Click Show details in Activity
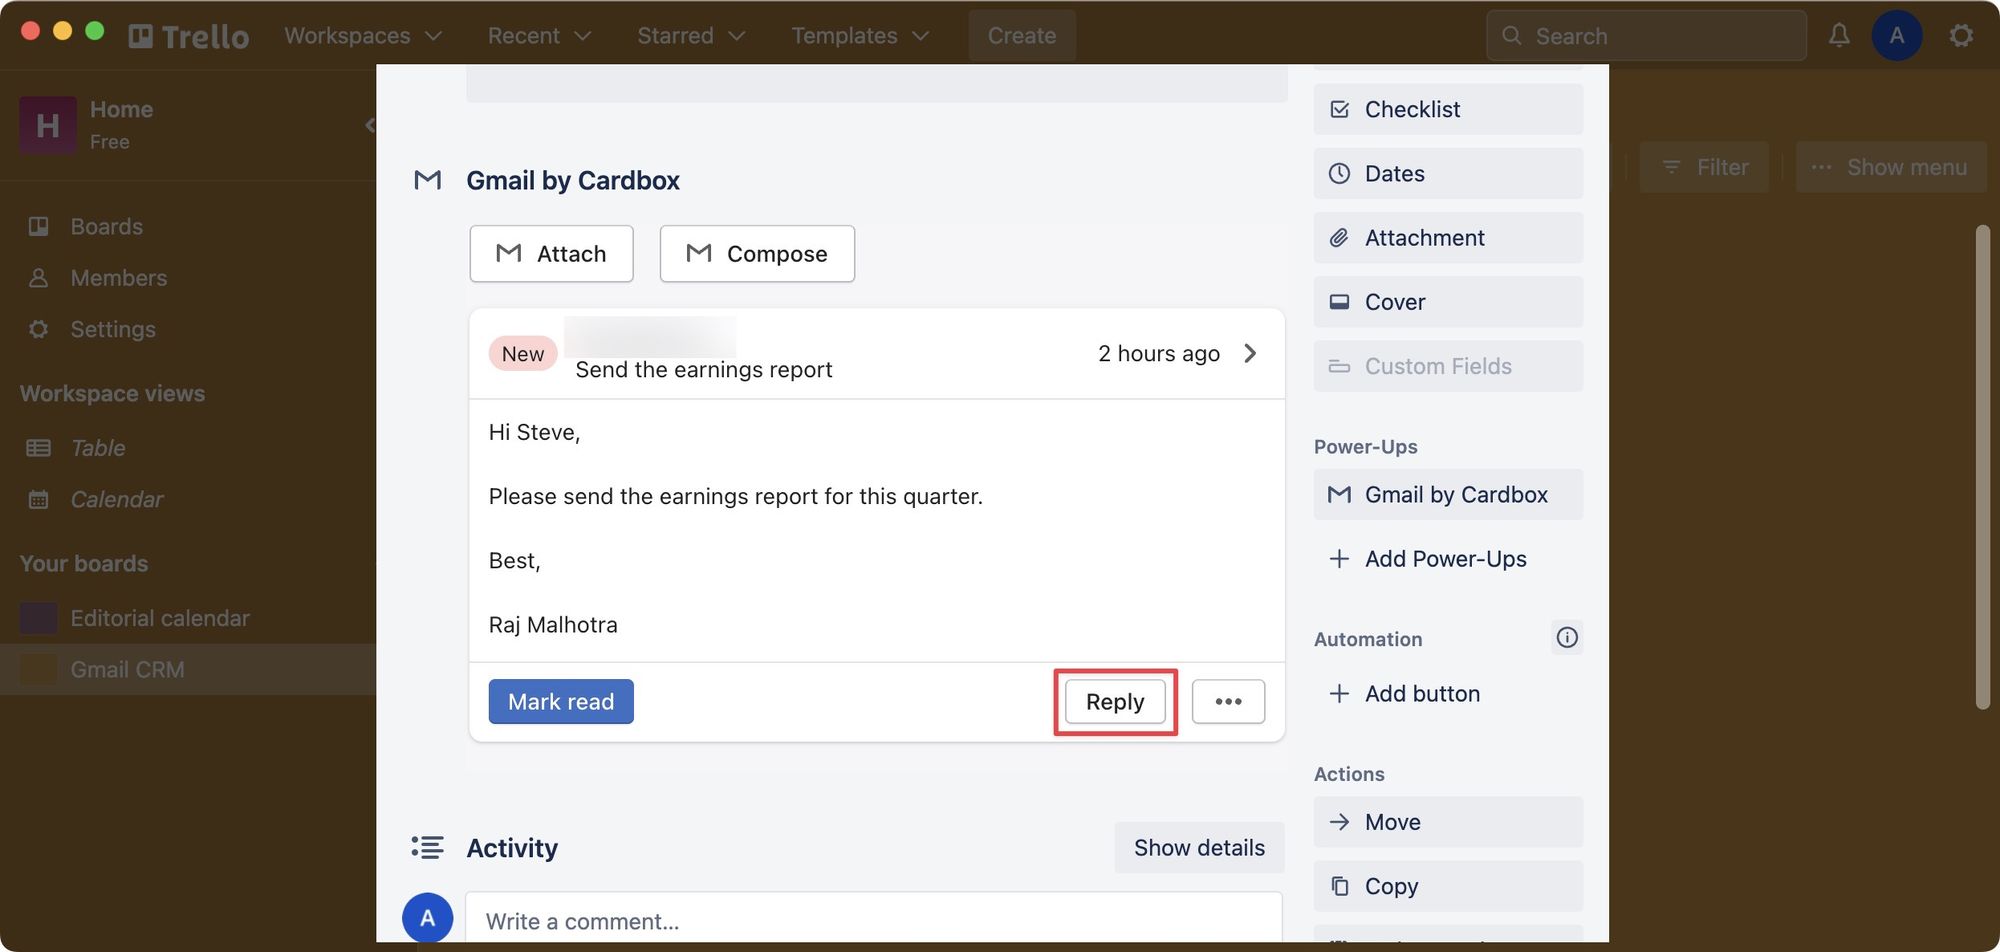Viewport: 2000px width, 952px height. [x=1199, y=848]
